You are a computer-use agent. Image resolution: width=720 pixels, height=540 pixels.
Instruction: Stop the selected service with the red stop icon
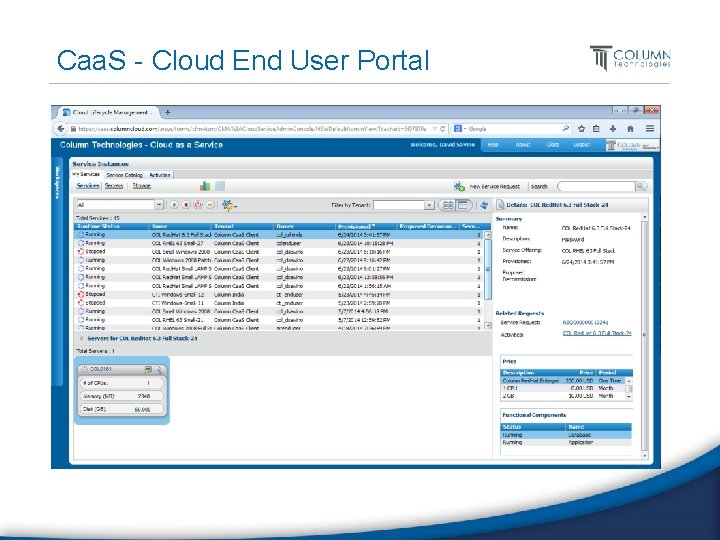[x=186, y=205]
